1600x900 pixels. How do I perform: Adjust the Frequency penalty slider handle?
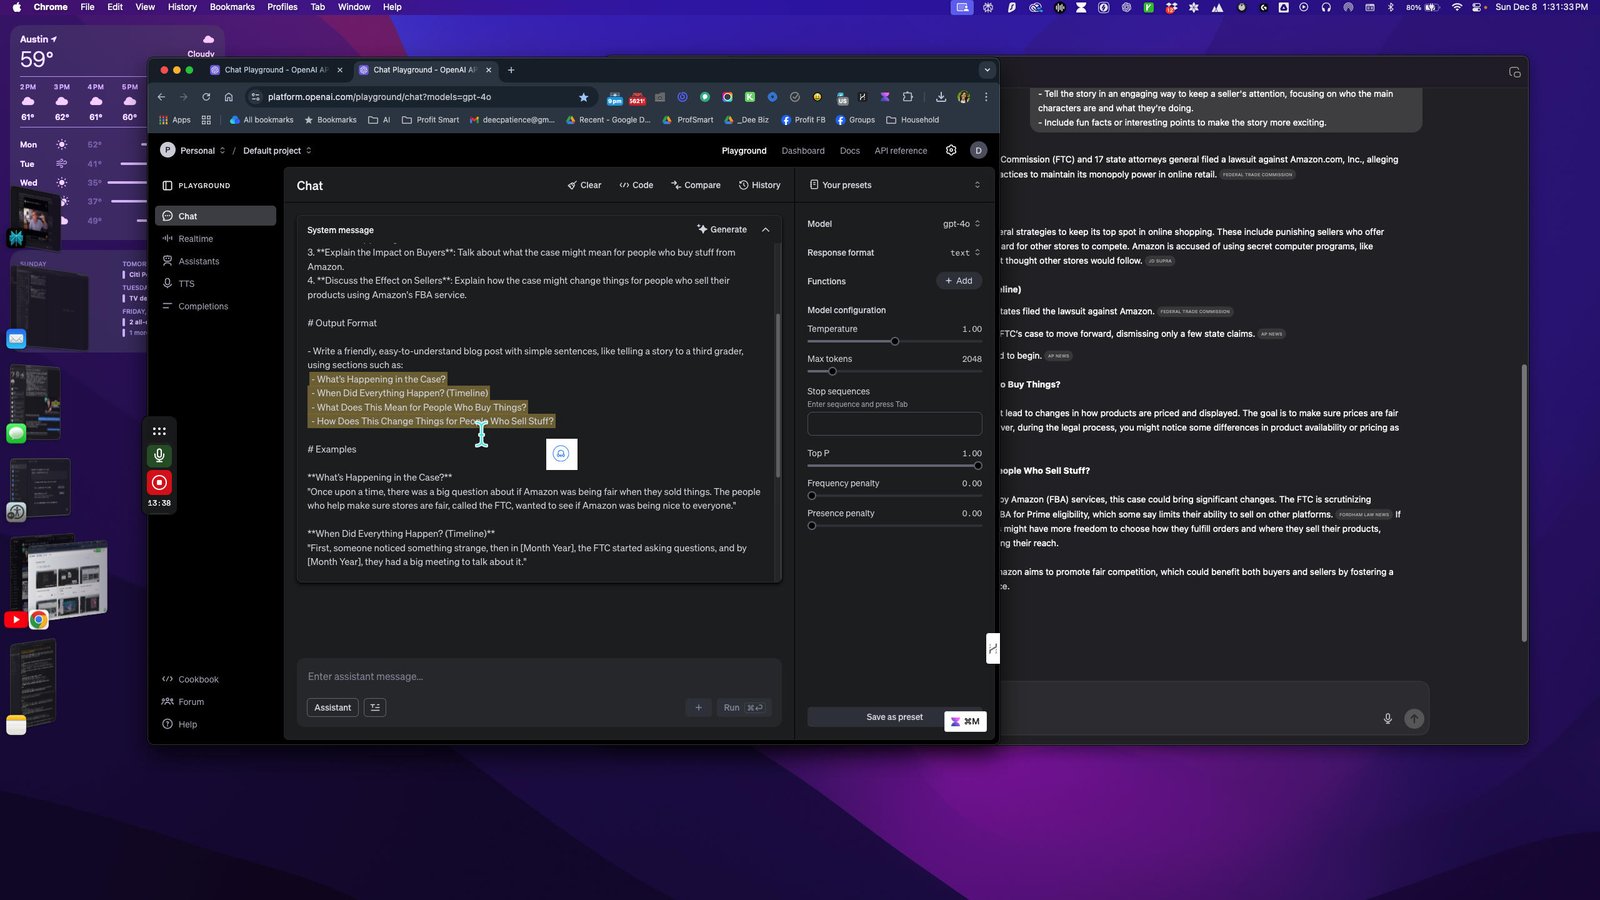812,496
